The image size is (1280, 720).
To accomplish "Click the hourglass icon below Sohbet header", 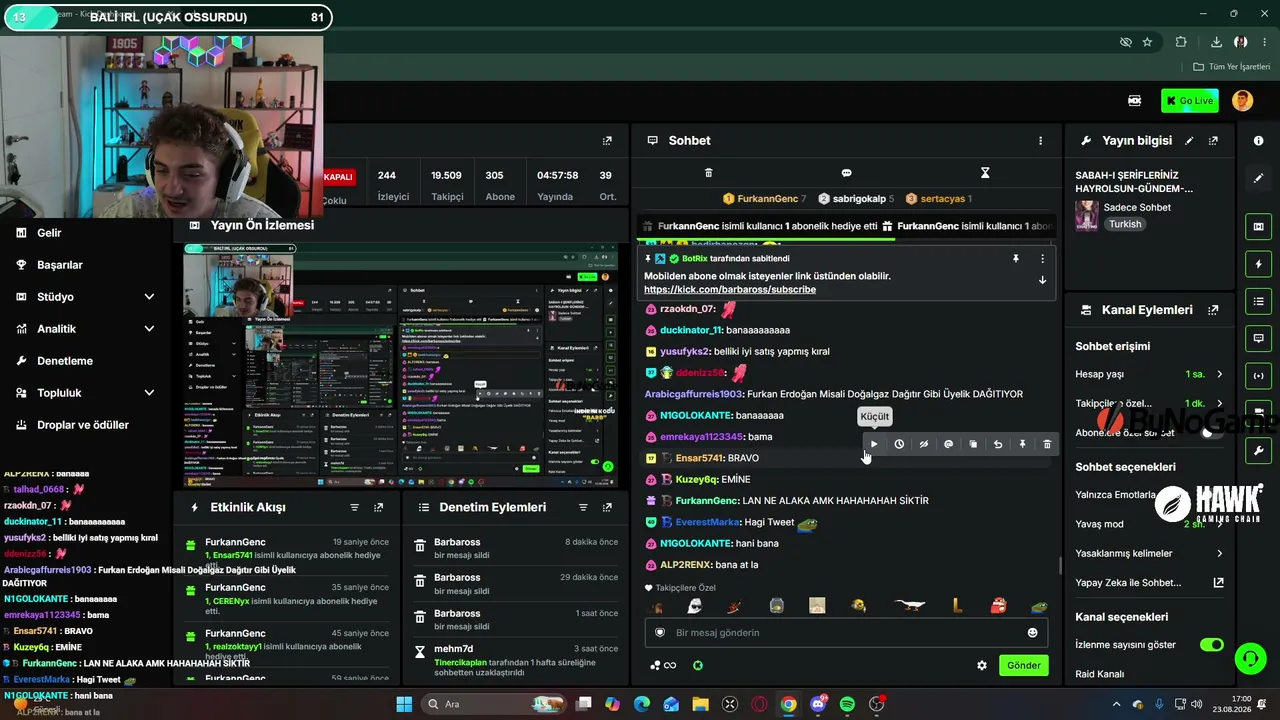I will click(985, 173).
